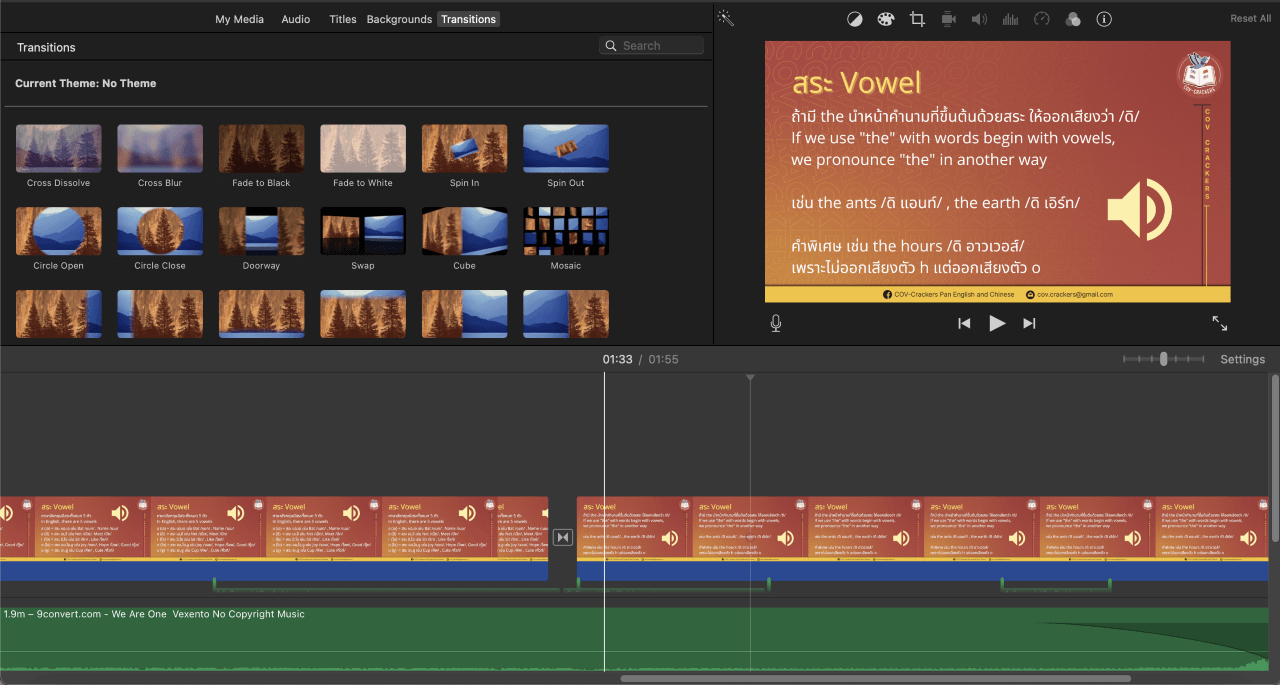Open the video stabilization camera icon
The image size is (1280, 685).
click(948, 19)
